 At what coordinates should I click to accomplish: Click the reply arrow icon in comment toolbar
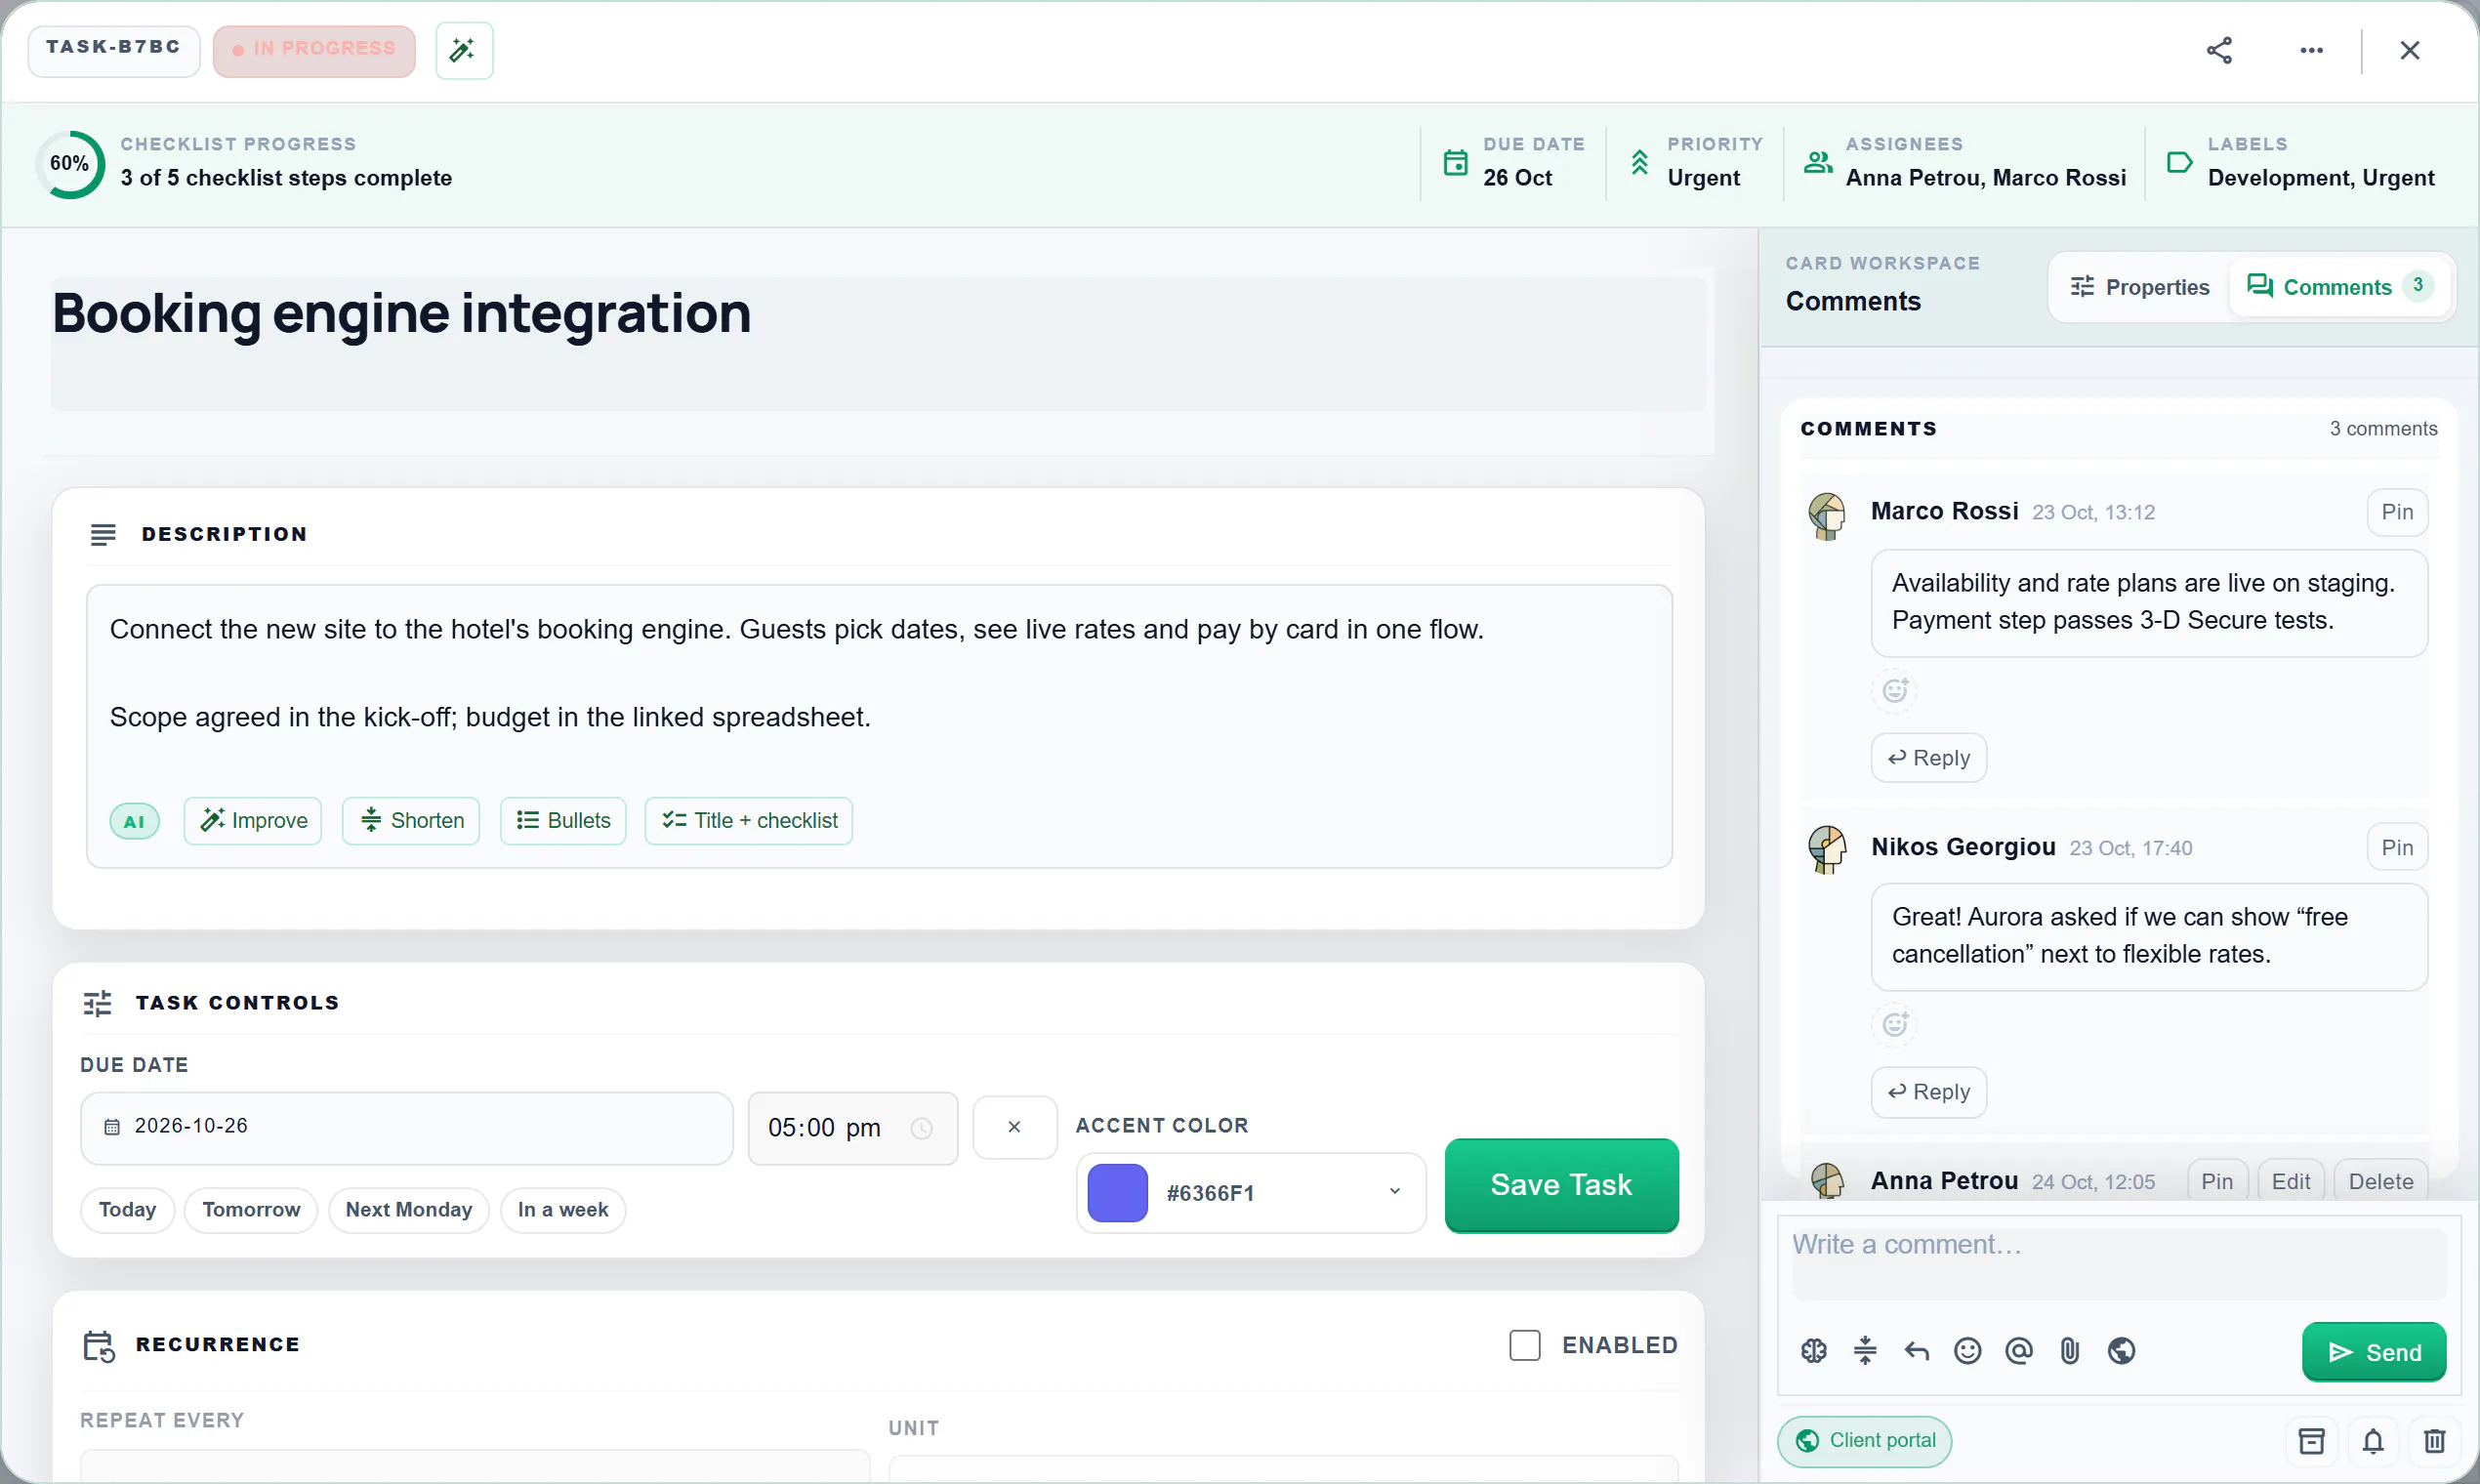click(x=1916, y=1351)
